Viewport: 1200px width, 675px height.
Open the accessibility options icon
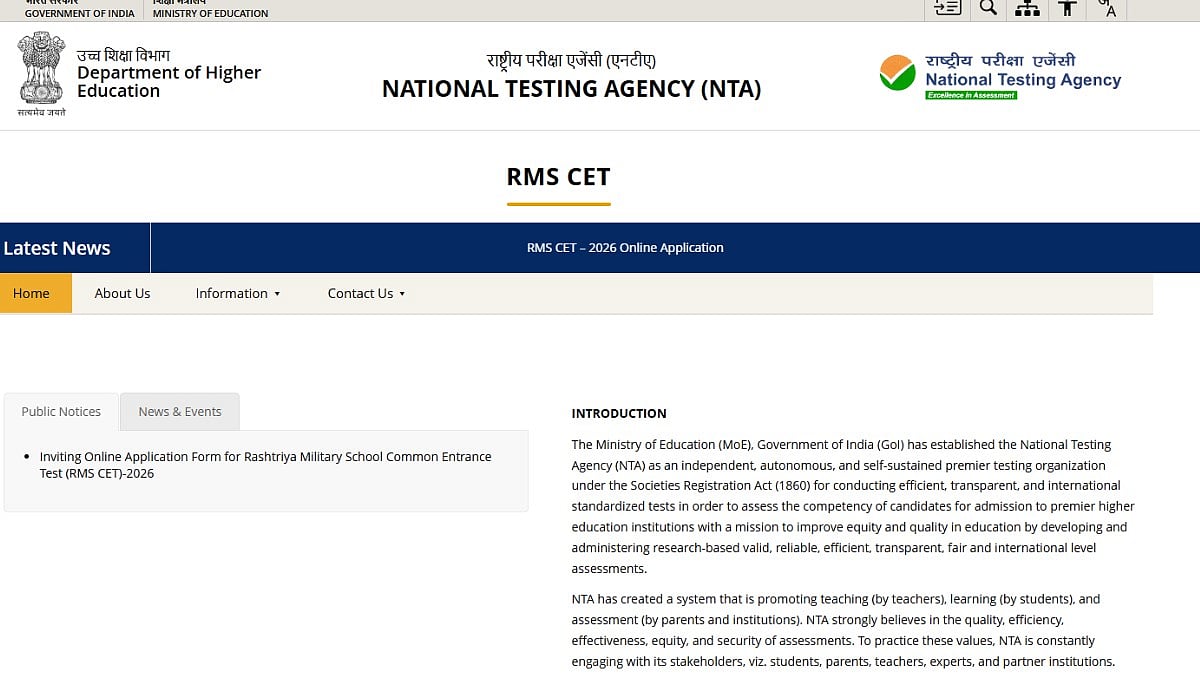[x=1068, y=8]
